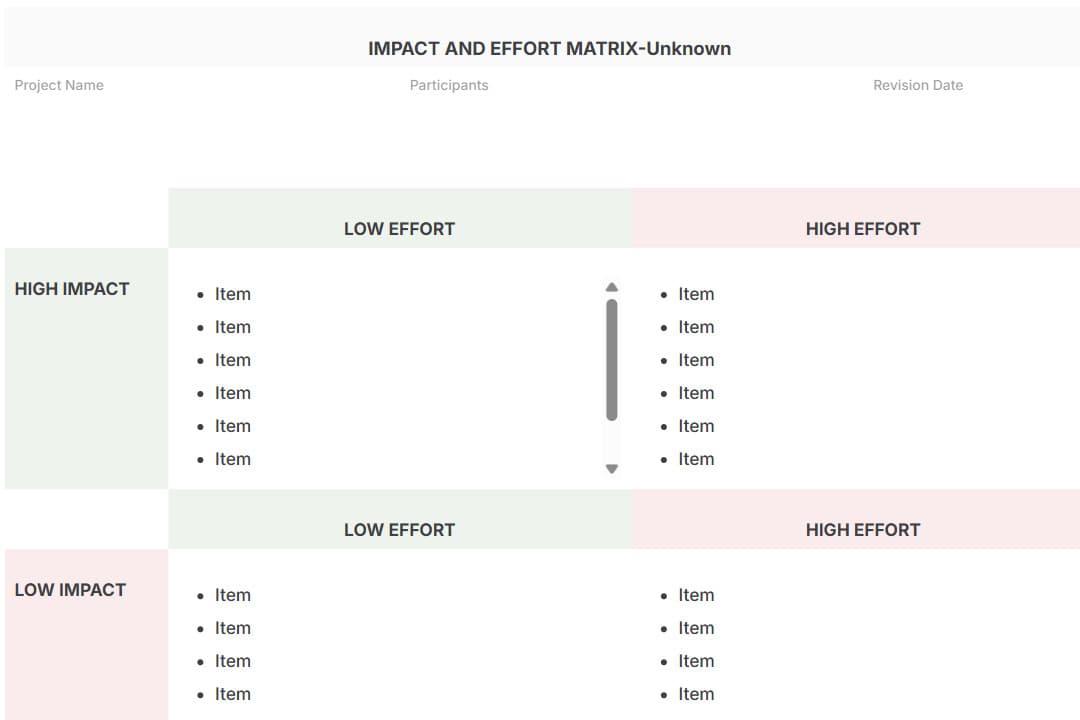Select the Revision Date field
The width and height of the screenshot is (1080, 720).
click(917, 85)
